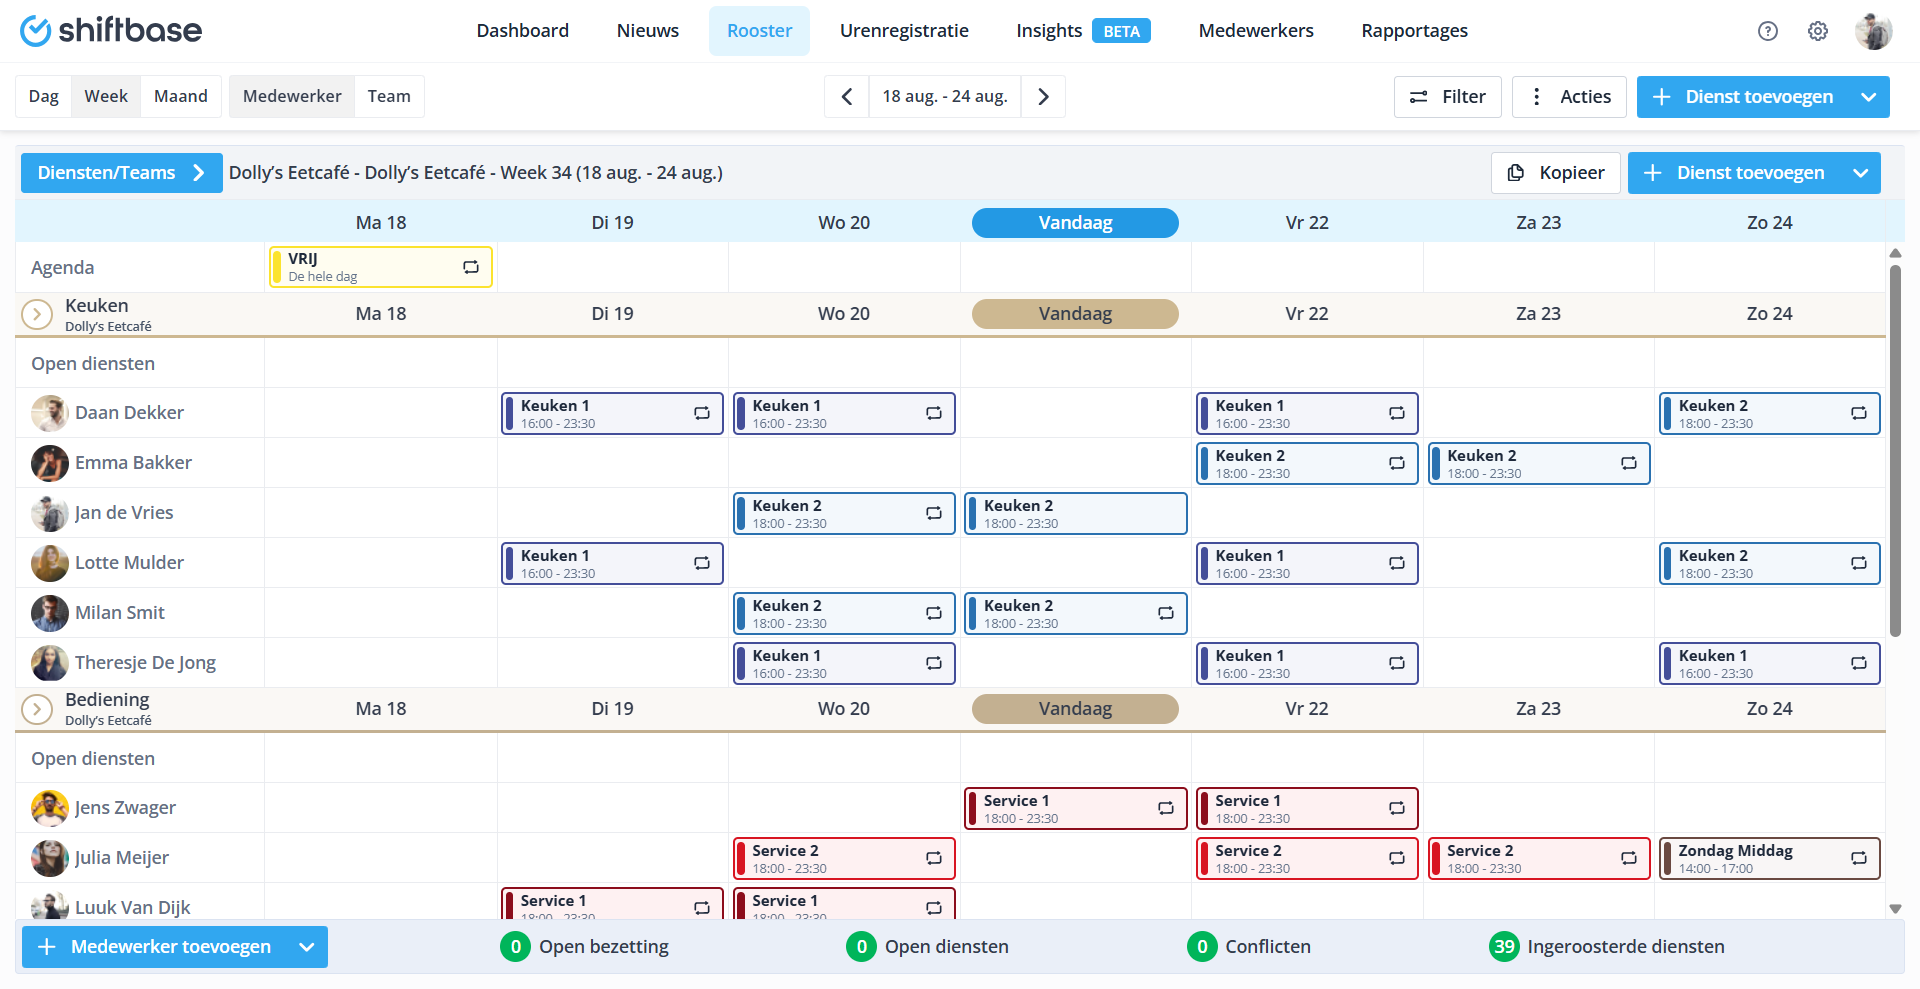Click the Kopieer button
Image resolution: width=1920 pixels, height=989 pixels.
(x=1555, y=173)
